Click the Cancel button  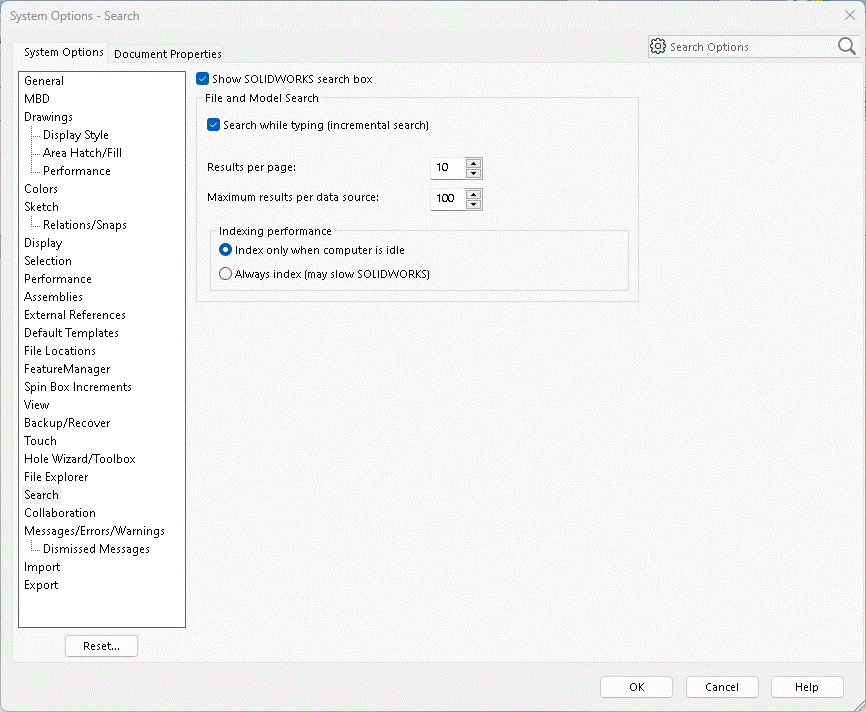point(722,687)
